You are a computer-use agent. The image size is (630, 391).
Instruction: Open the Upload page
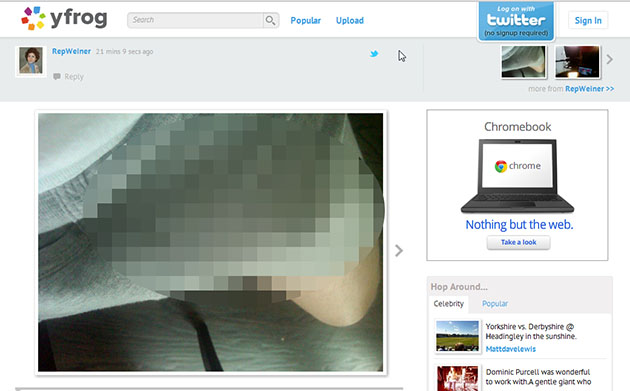pyautogui.click(x=350, y=20)
